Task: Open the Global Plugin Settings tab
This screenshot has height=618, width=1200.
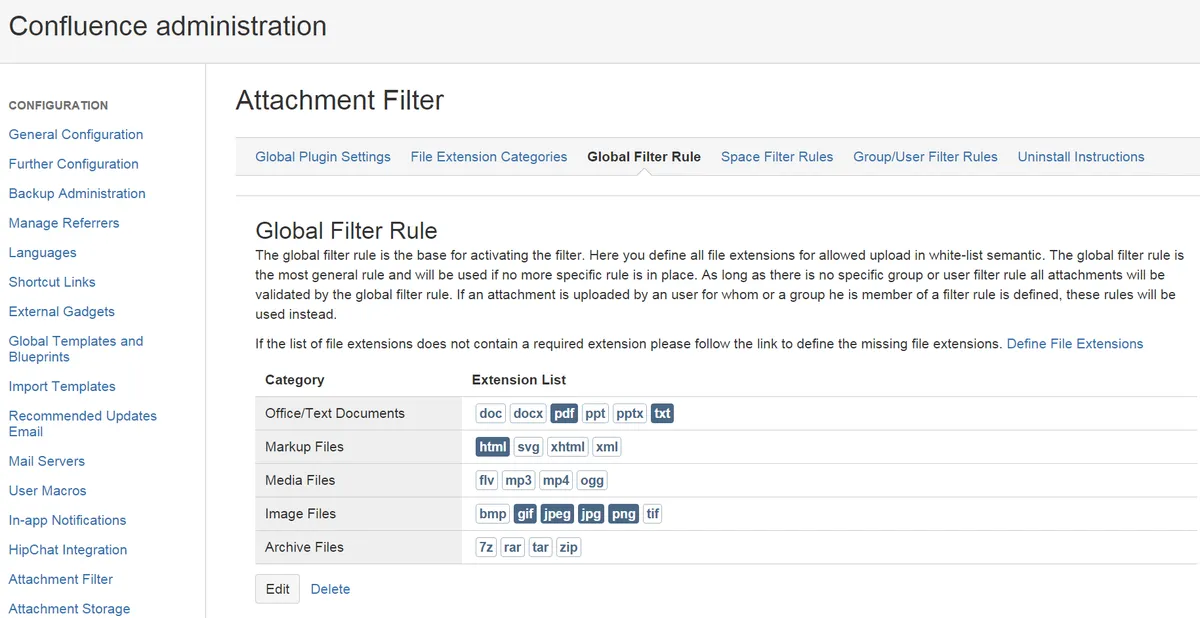Action: 323,157
